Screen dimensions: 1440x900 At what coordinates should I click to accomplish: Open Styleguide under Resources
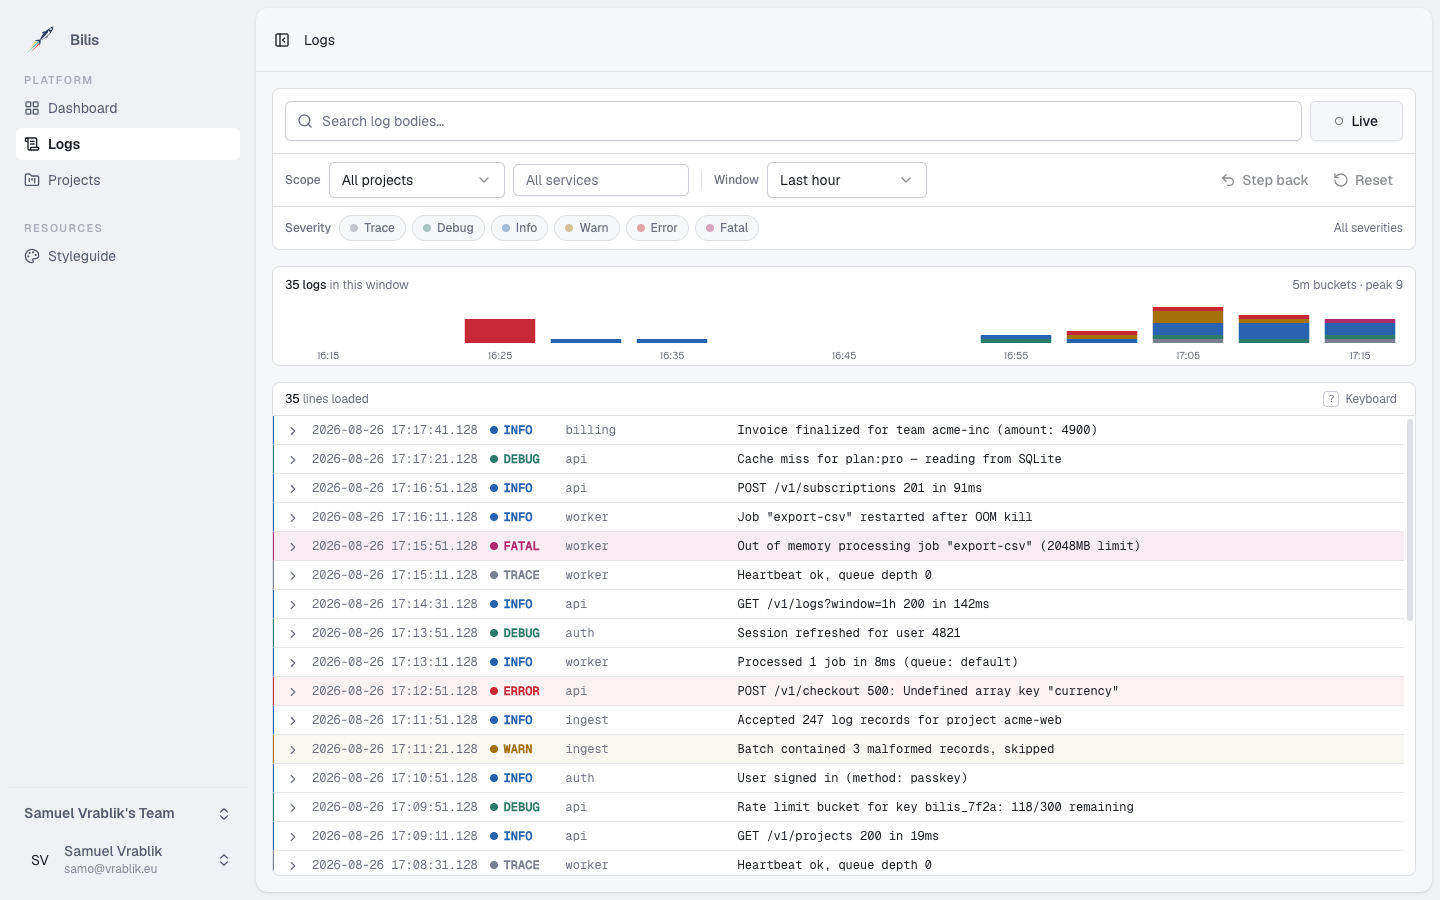(x=128, y=256)
